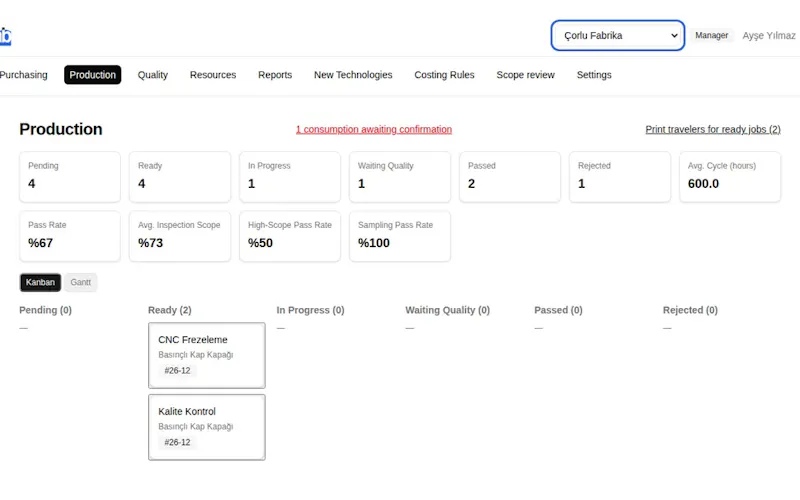Click the Pass Rate %67 card
The width and height of the screenshot is (800, 500).
(70, 236)
